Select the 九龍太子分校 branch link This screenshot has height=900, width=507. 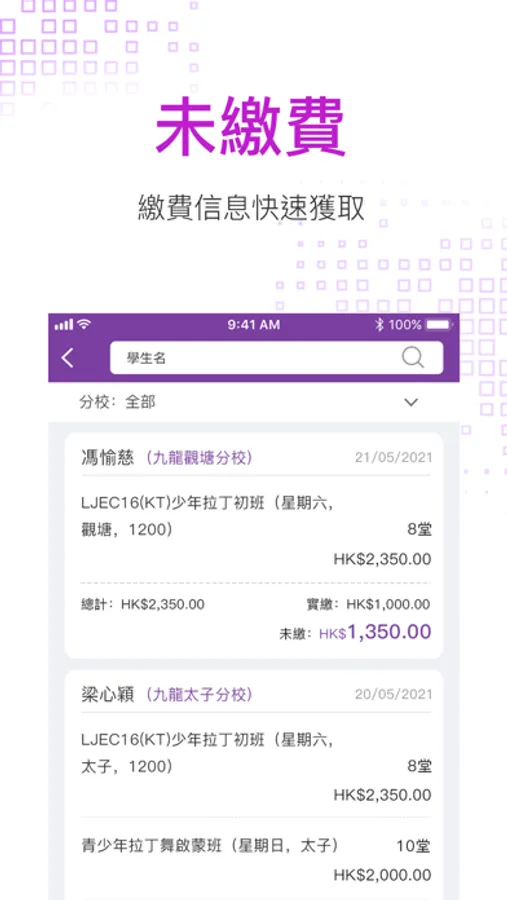pos(199,695)
